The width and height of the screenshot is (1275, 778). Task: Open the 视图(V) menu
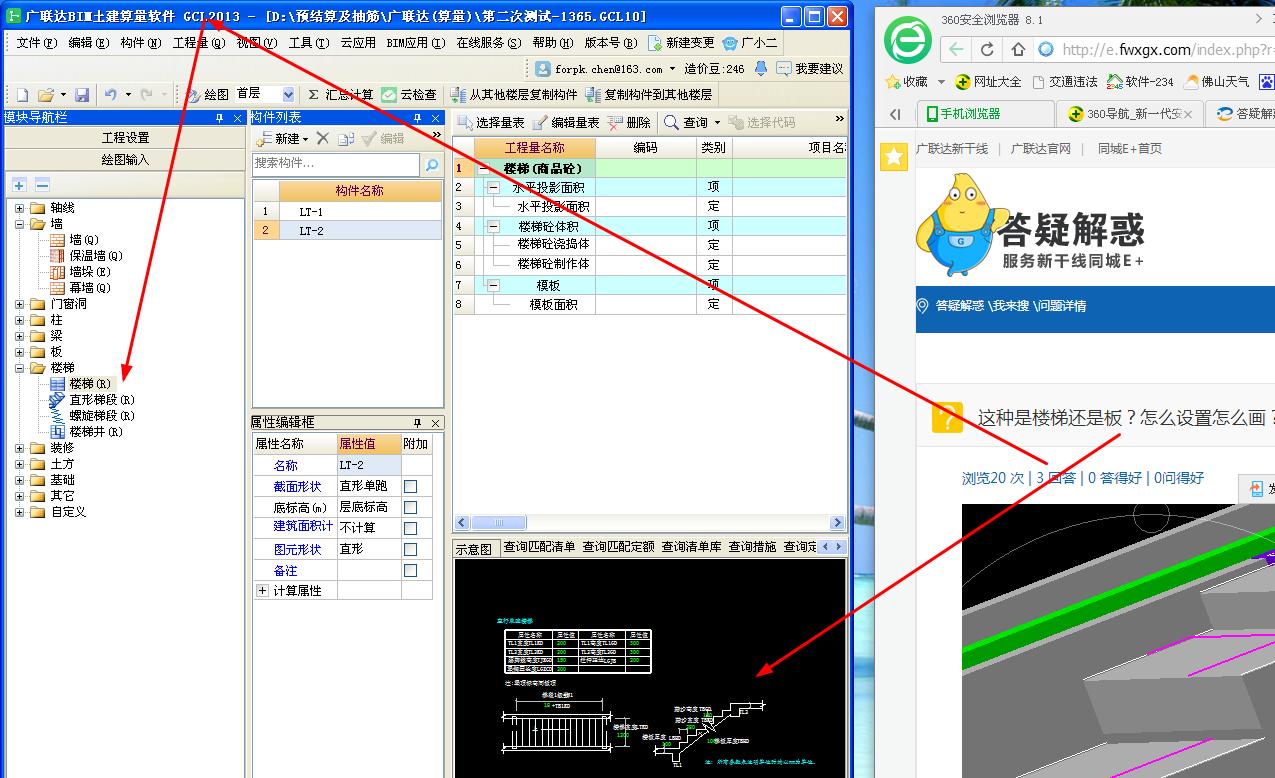256,43
